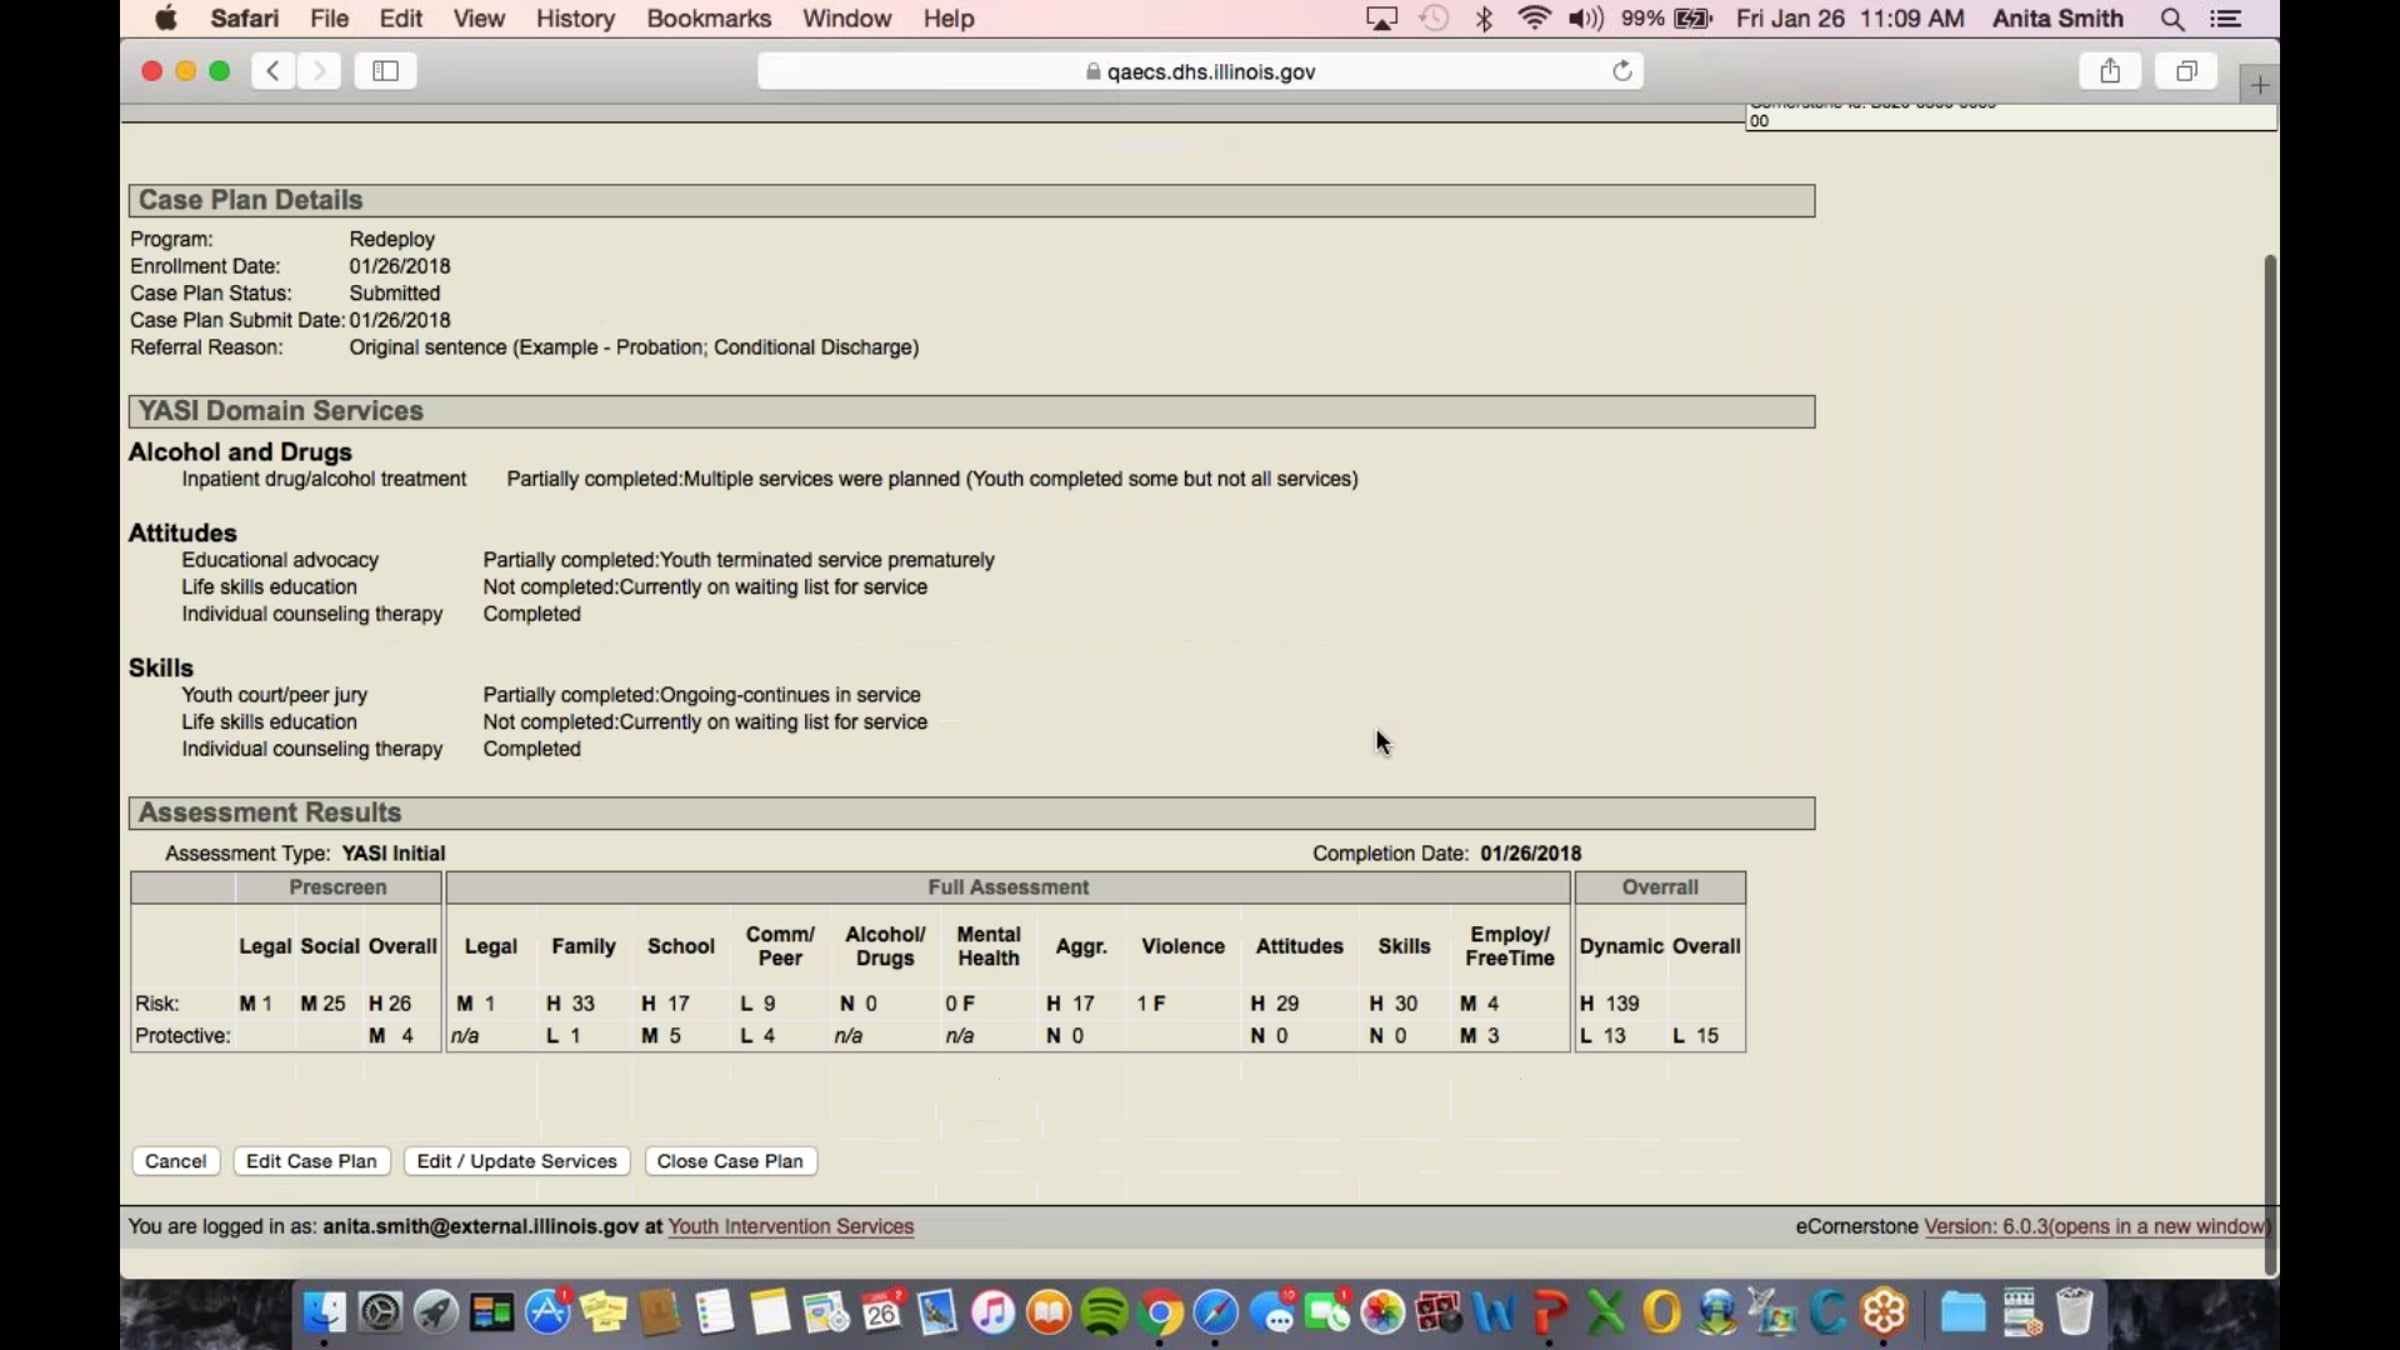Open Microsoft Outlook from the Dock
This screenshot has width=2400, height=1350.
[x=1662, y=1312]
